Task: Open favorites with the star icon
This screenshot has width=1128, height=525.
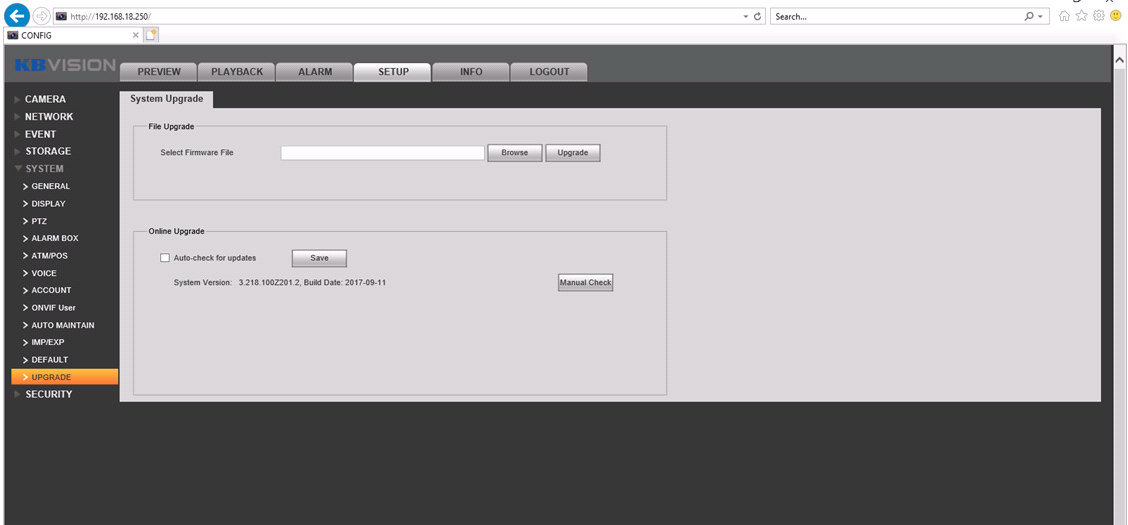Action: (x=1081, y=17)
